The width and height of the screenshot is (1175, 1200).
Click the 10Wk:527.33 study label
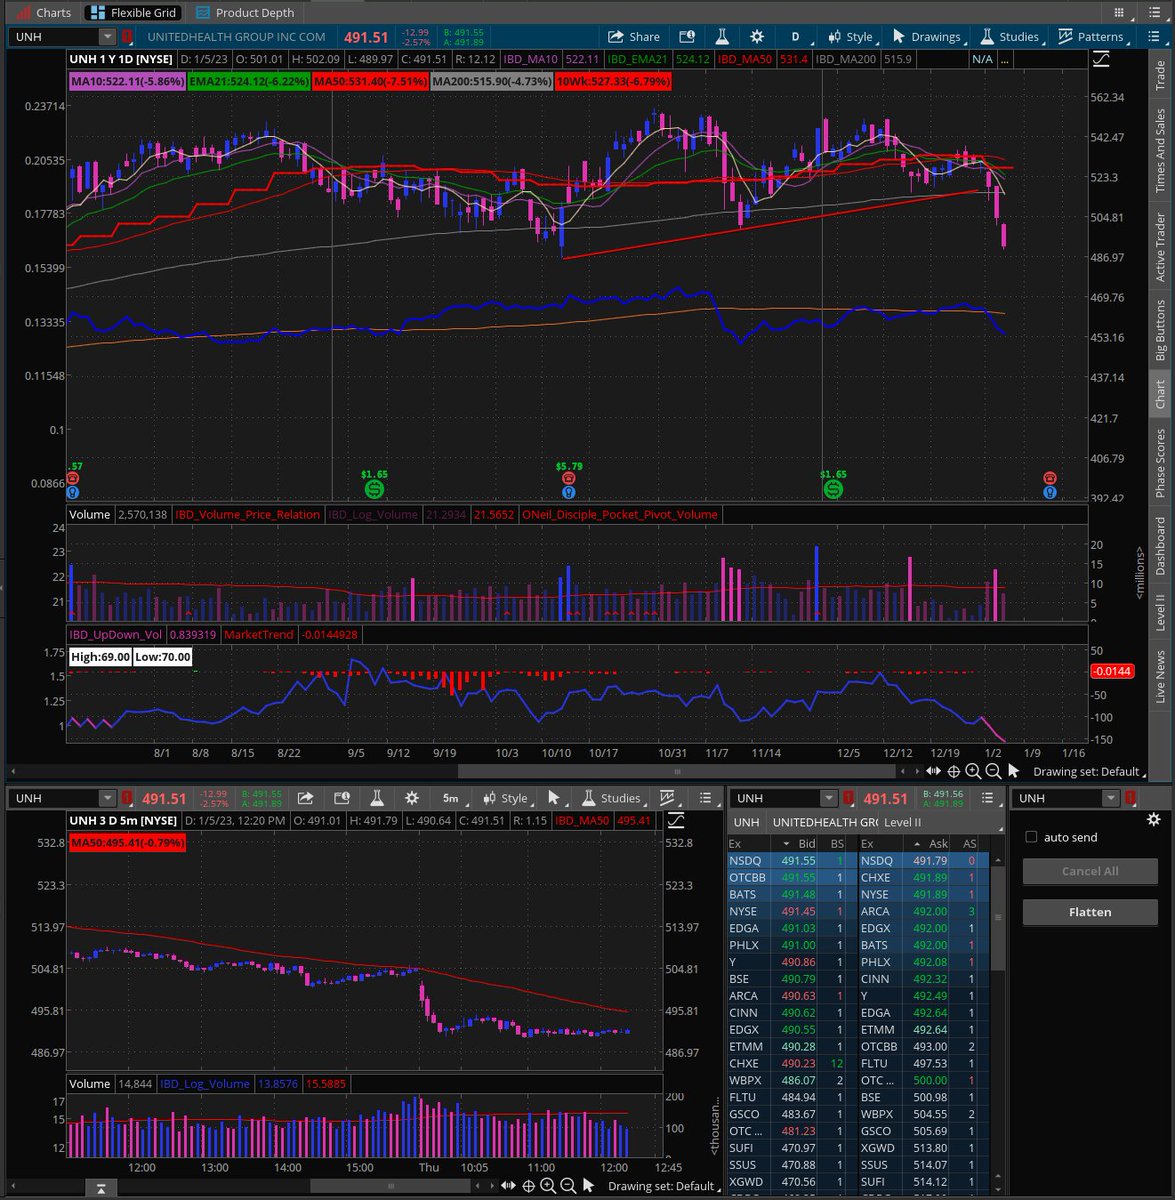click(x=613, y=81)
